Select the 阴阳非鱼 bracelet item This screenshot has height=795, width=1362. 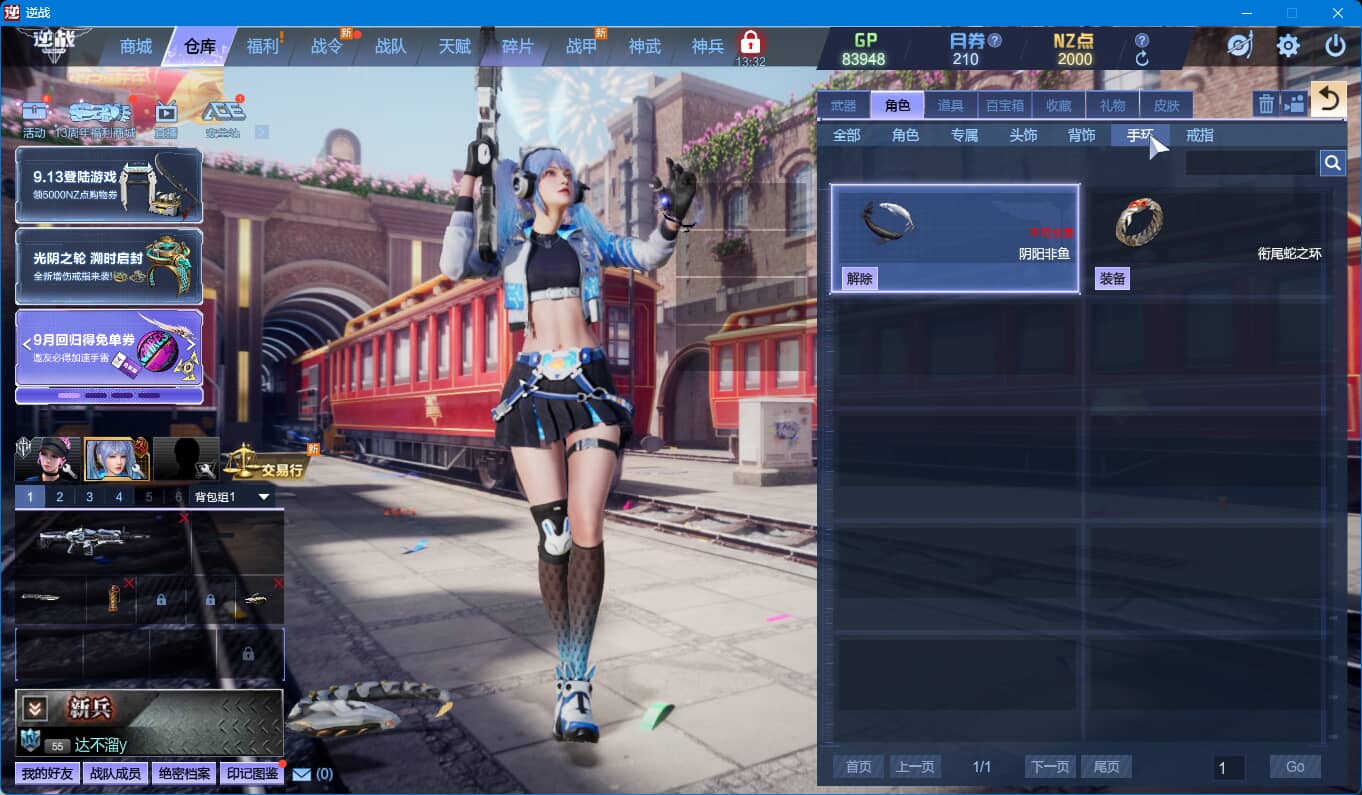[955, 239]
